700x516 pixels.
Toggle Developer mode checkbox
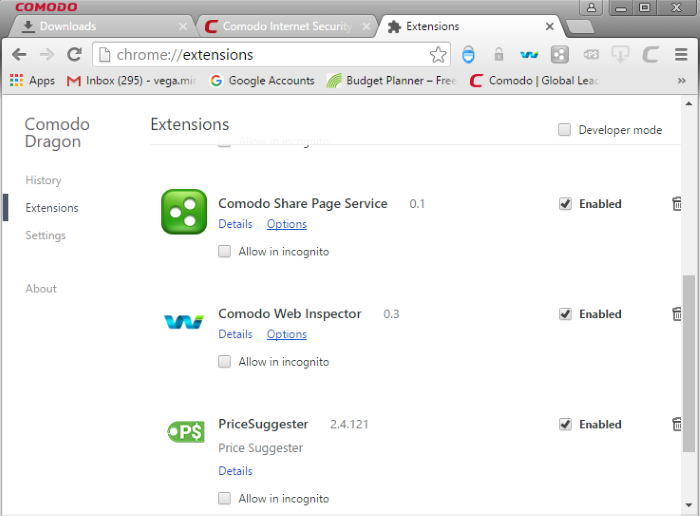(x=564, y=130)
